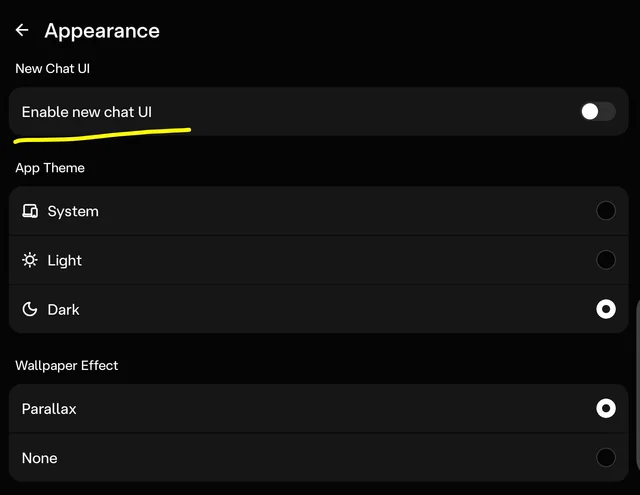Image resolution: width=640 pixels, height=495 pixels.
Task: Click the "App Theme" section header
Action: [x=50, y=168]
